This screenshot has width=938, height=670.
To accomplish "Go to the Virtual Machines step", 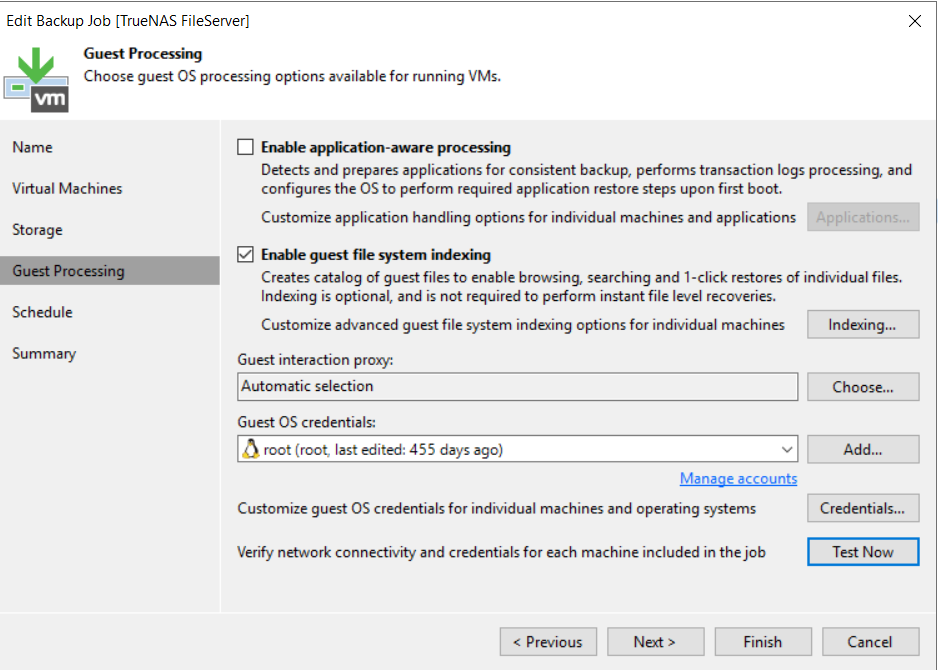I will [x=67, y=188].
